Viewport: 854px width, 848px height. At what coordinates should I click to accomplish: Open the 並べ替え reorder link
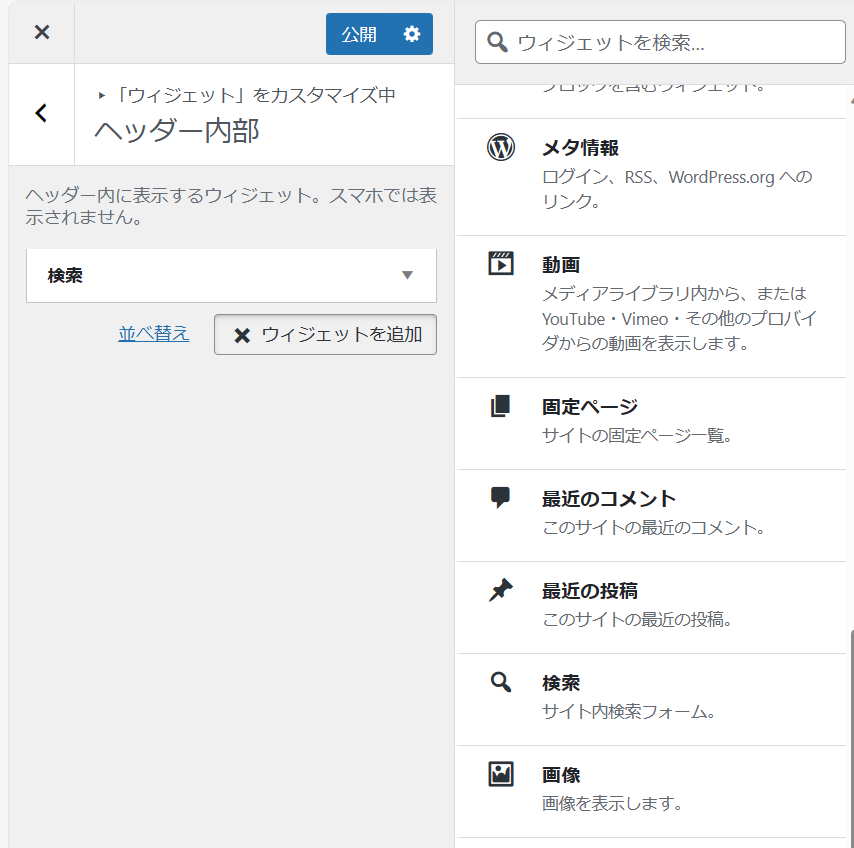pyautogui.click(x=153, y=333)
